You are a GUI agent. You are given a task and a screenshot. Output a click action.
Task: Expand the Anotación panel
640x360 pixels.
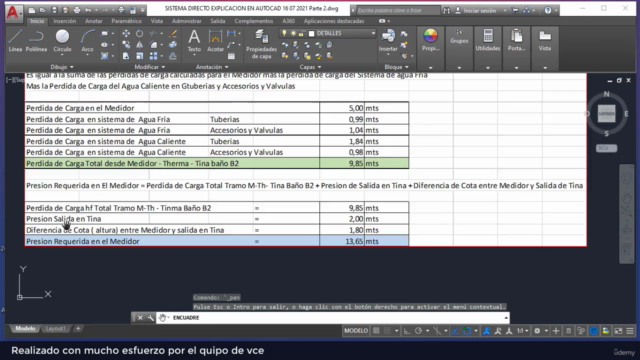coord(212,67)
